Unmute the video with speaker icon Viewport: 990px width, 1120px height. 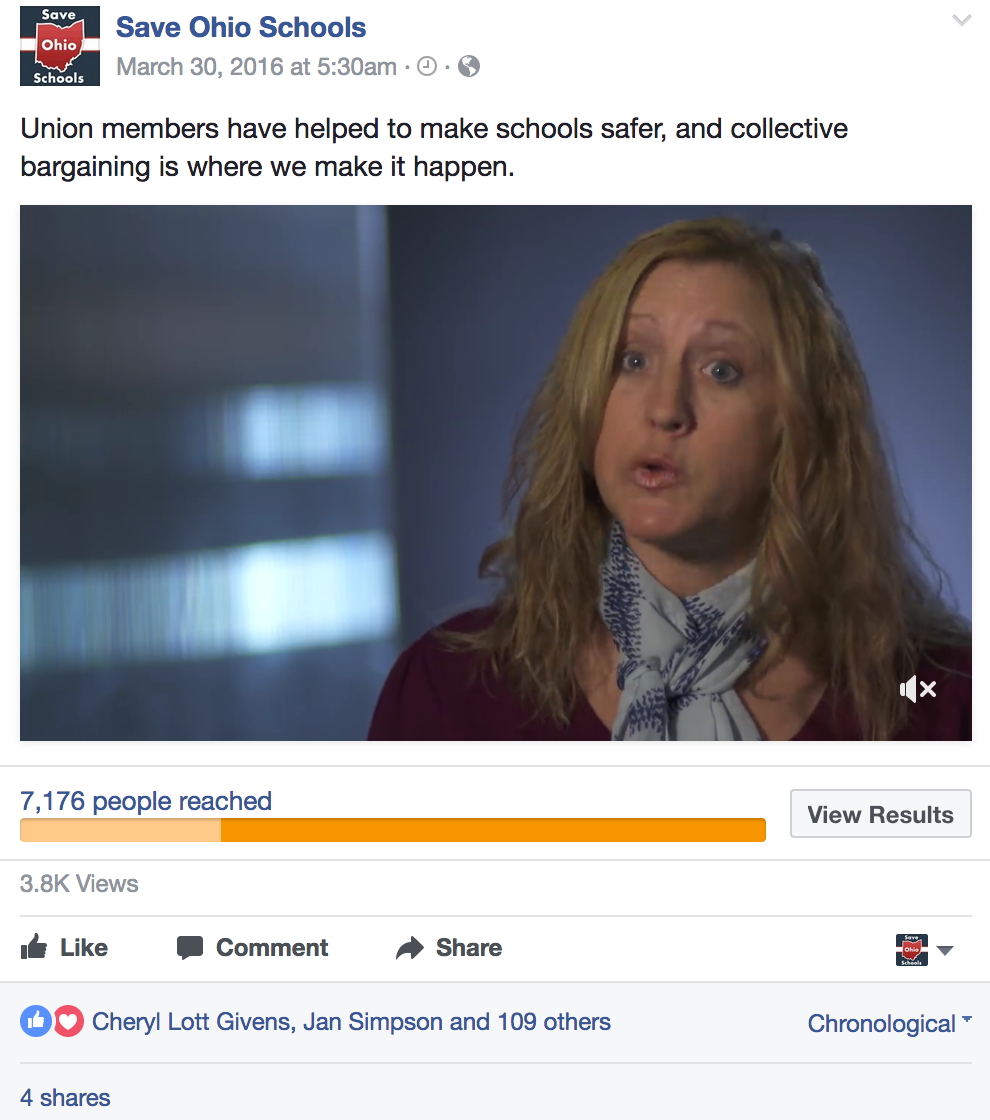(918, 689)
